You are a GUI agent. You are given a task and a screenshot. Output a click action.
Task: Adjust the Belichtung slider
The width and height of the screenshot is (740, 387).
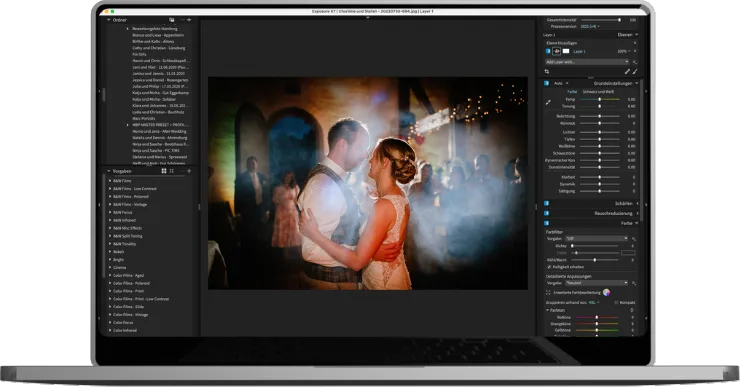[600, 116]
